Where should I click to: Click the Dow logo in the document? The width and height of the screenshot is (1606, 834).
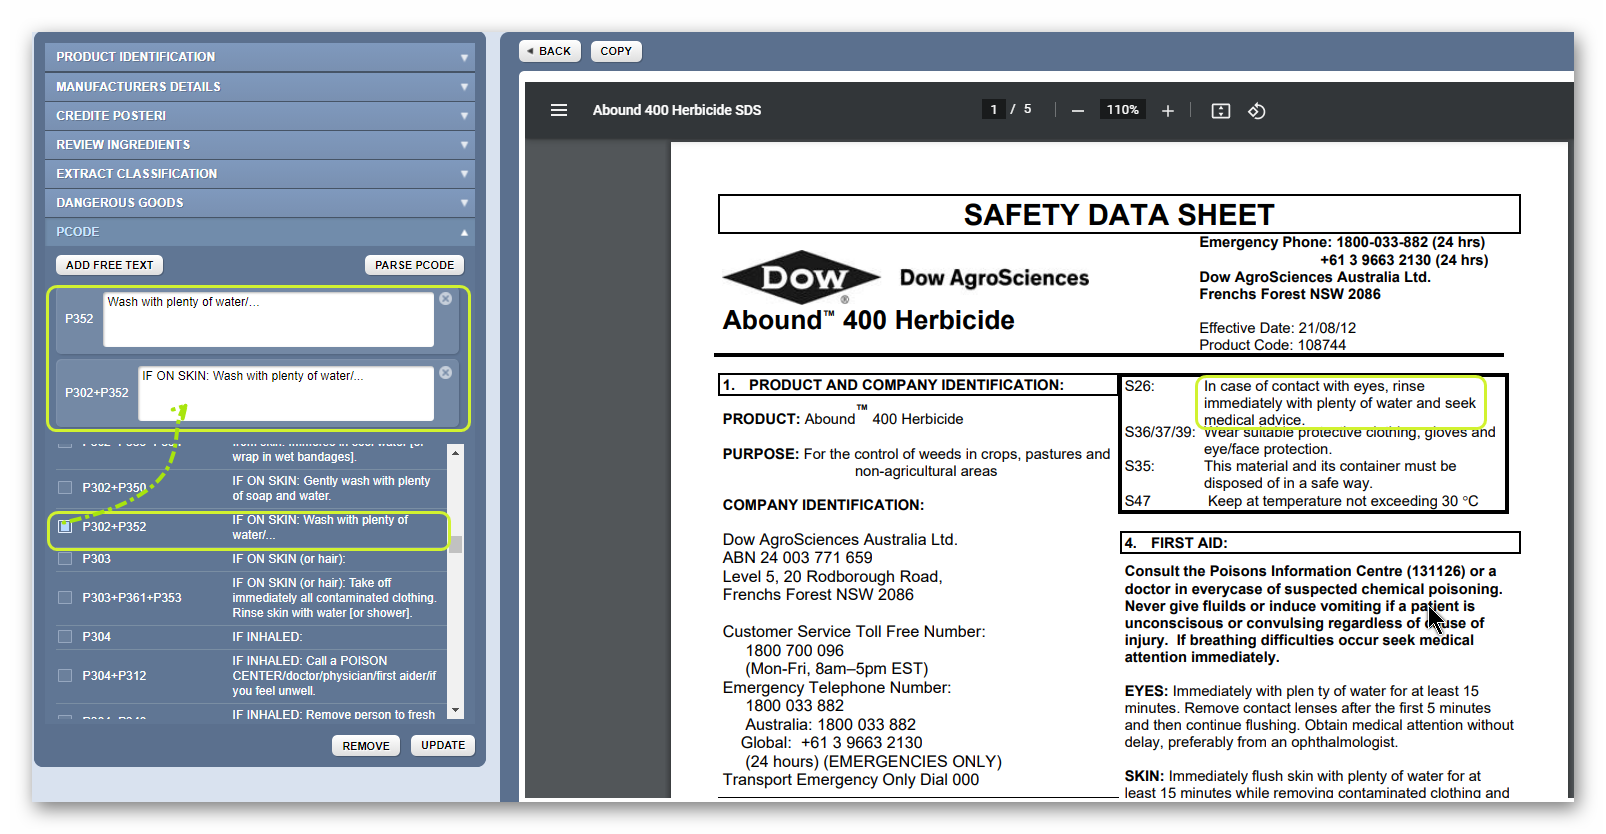pos(801,277)
